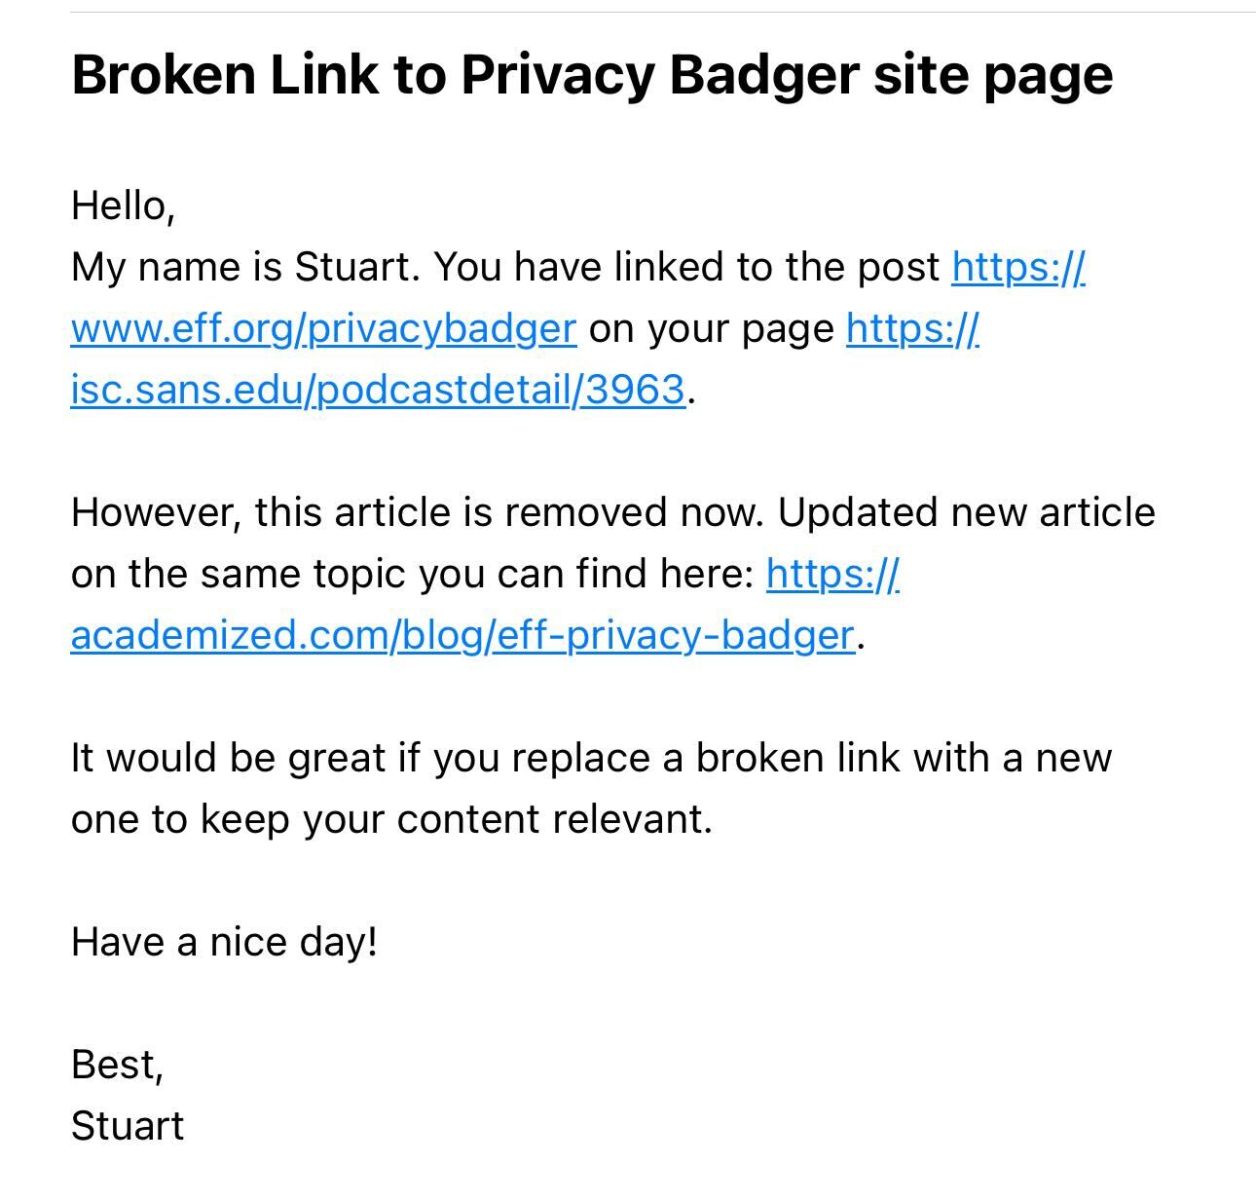The height and width of the screenshot is (1200, 1256).
Task: Click "on the same topic you can find here:"
Action: pos(412,574)
